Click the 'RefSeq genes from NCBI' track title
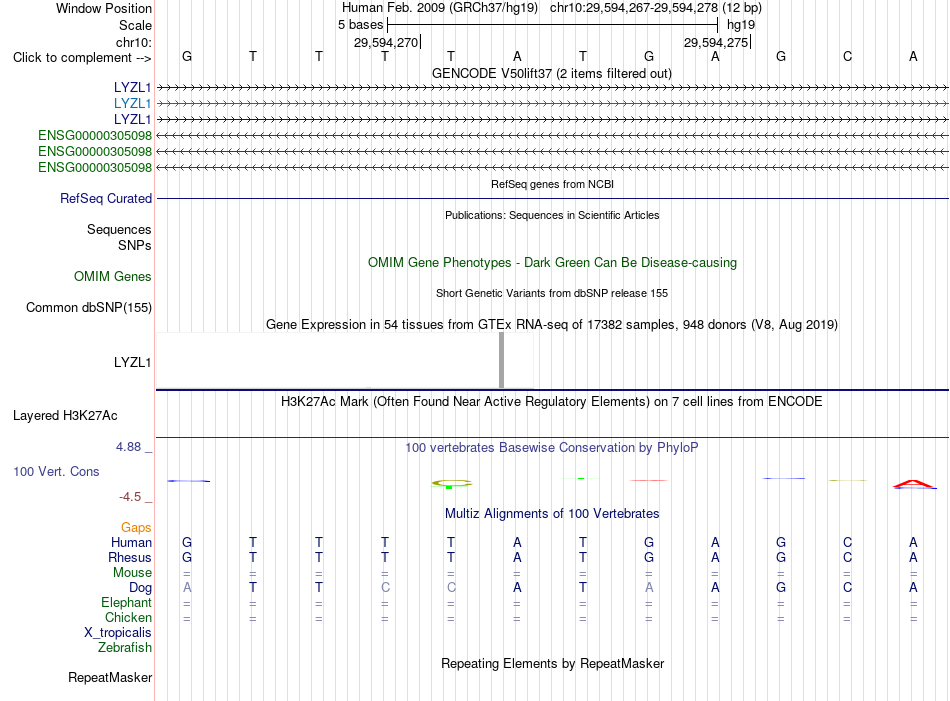Screen dimensions: 950x701 click(x=553, y=184)
